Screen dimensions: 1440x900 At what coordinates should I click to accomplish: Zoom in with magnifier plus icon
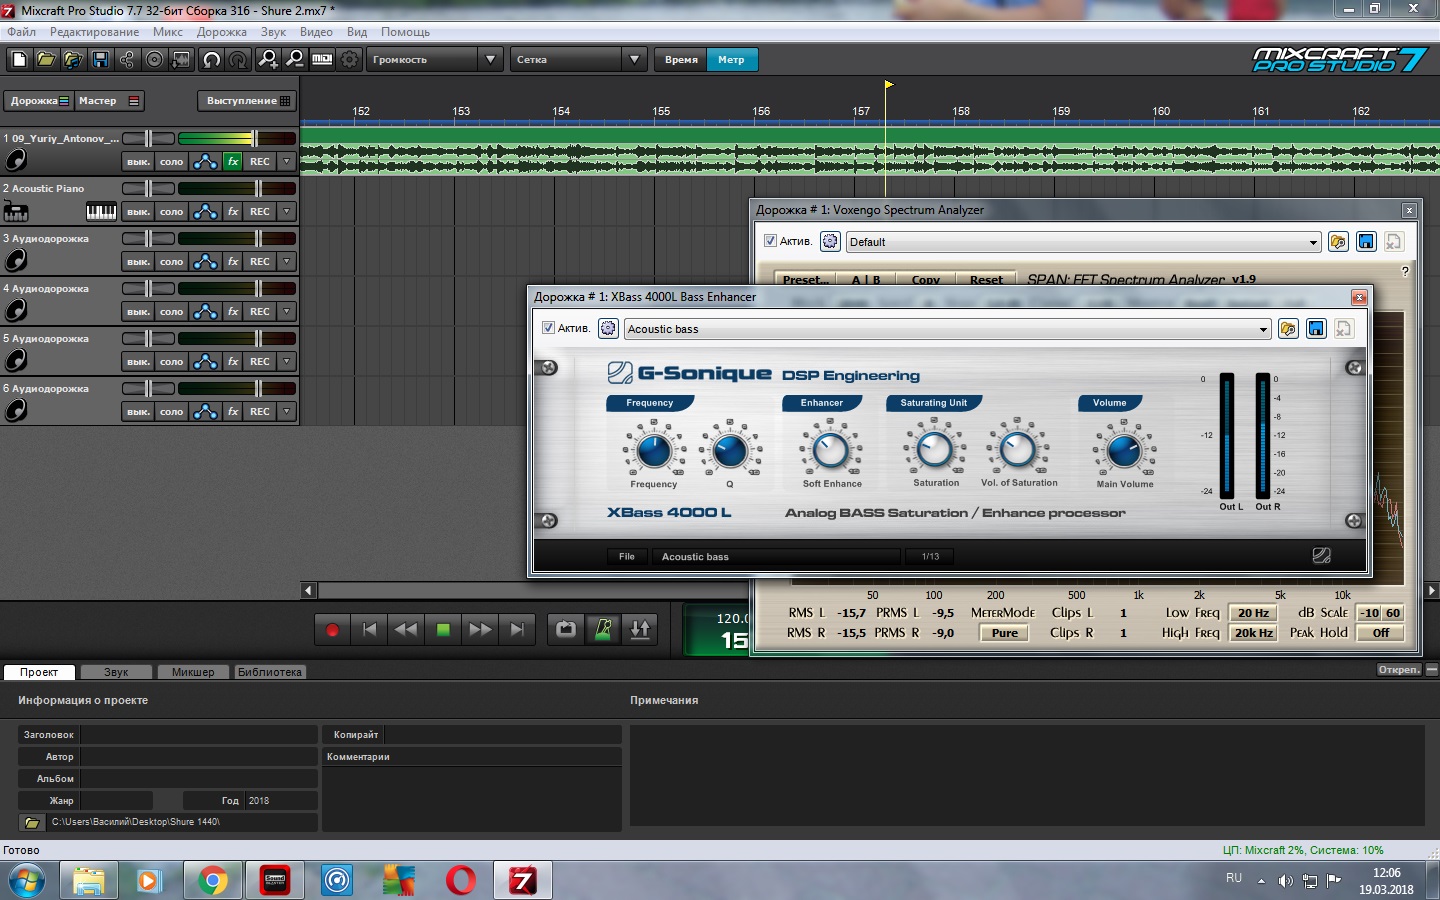[268, 60]
